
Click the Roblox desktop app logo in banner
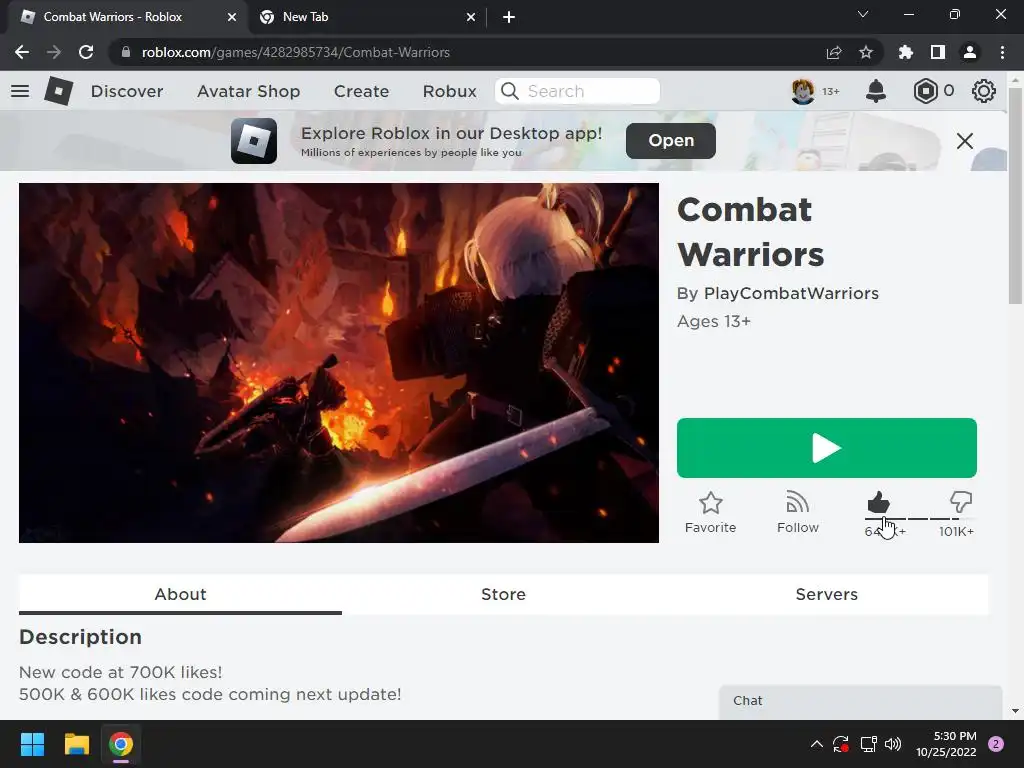254,141
